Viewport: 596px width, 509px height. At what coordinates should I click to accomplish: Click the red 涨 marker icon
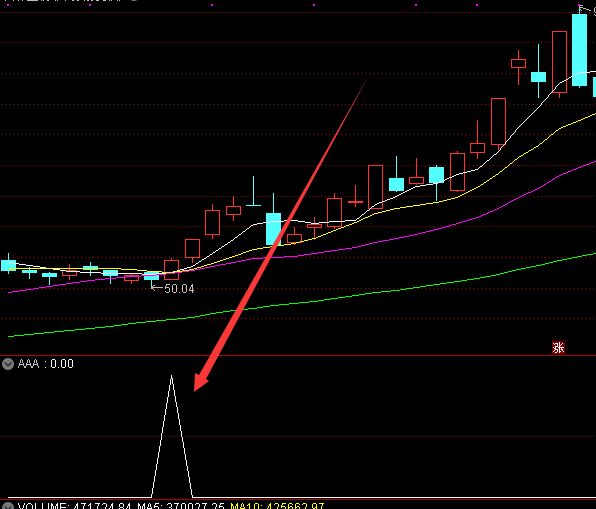[x=558, y=347]
